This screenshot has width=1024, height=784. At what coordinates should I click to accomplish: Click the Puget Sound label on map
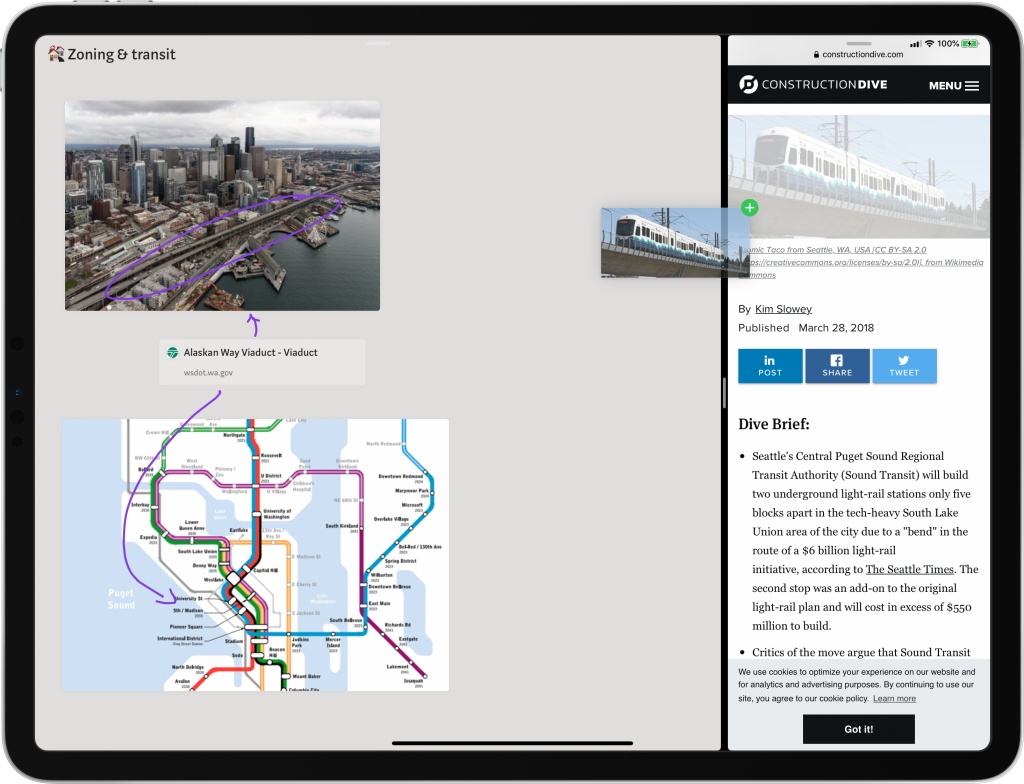point(121,599)
